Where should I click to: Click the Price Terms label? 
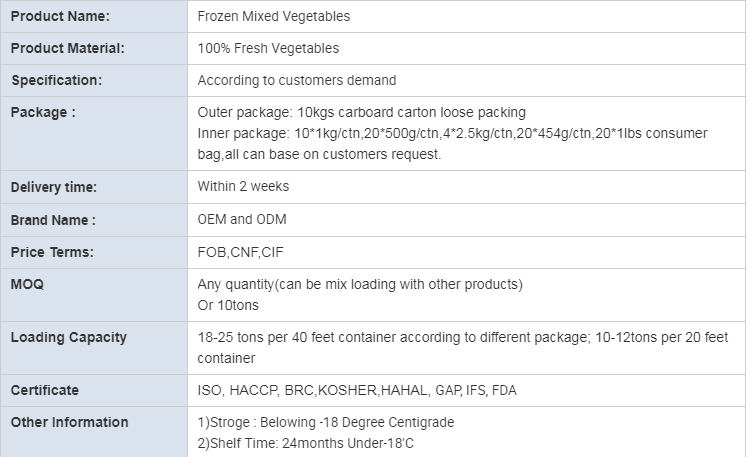(x=52, y=252)
